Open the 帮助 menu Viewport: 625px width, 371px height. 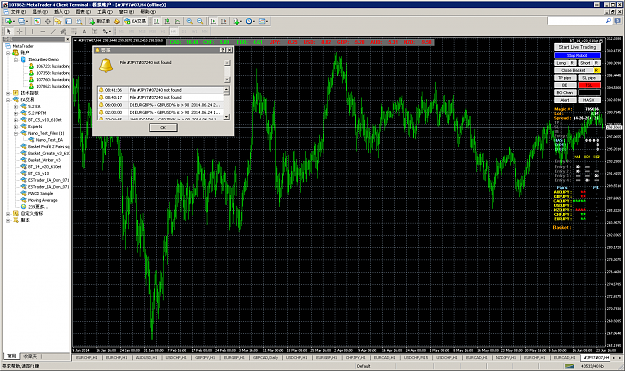(148, 12)
